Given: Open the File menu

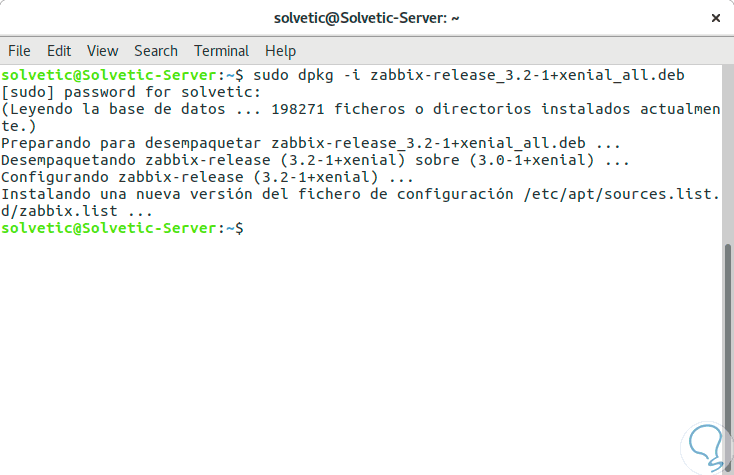Looking at the screenshot, I should click(19, 50).
